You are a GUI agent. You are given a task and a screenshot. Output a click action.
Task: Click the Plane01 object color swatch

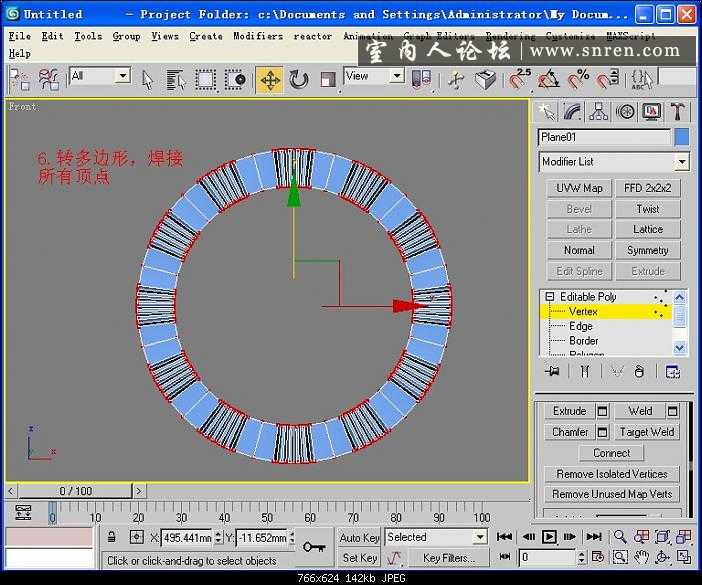click(x=682, y=137)
